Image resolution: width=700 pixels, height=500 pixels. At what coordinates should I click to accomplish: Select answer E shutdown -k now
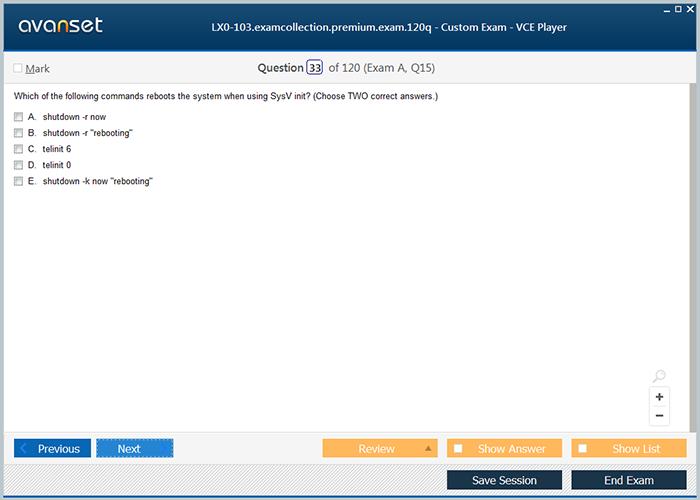[18, 181]
